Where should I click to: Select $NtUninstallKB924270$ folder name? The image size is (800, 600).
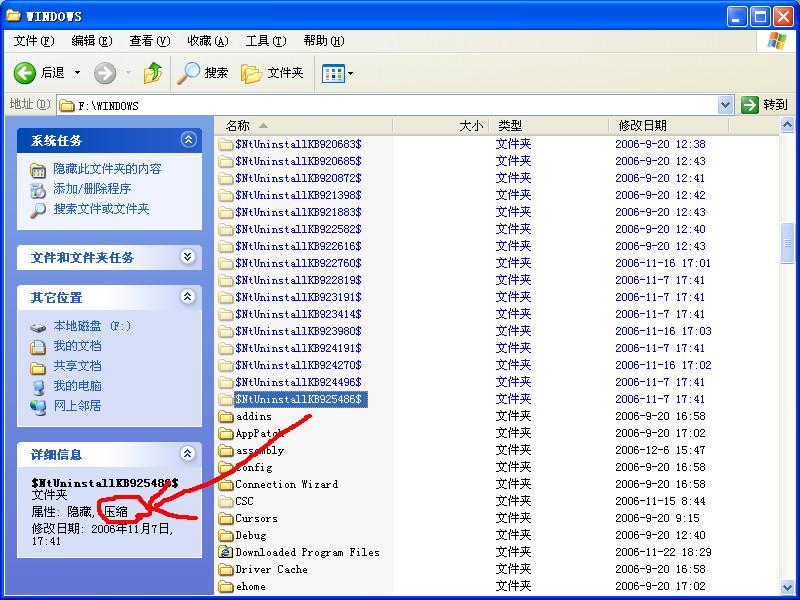click(298, 365)
